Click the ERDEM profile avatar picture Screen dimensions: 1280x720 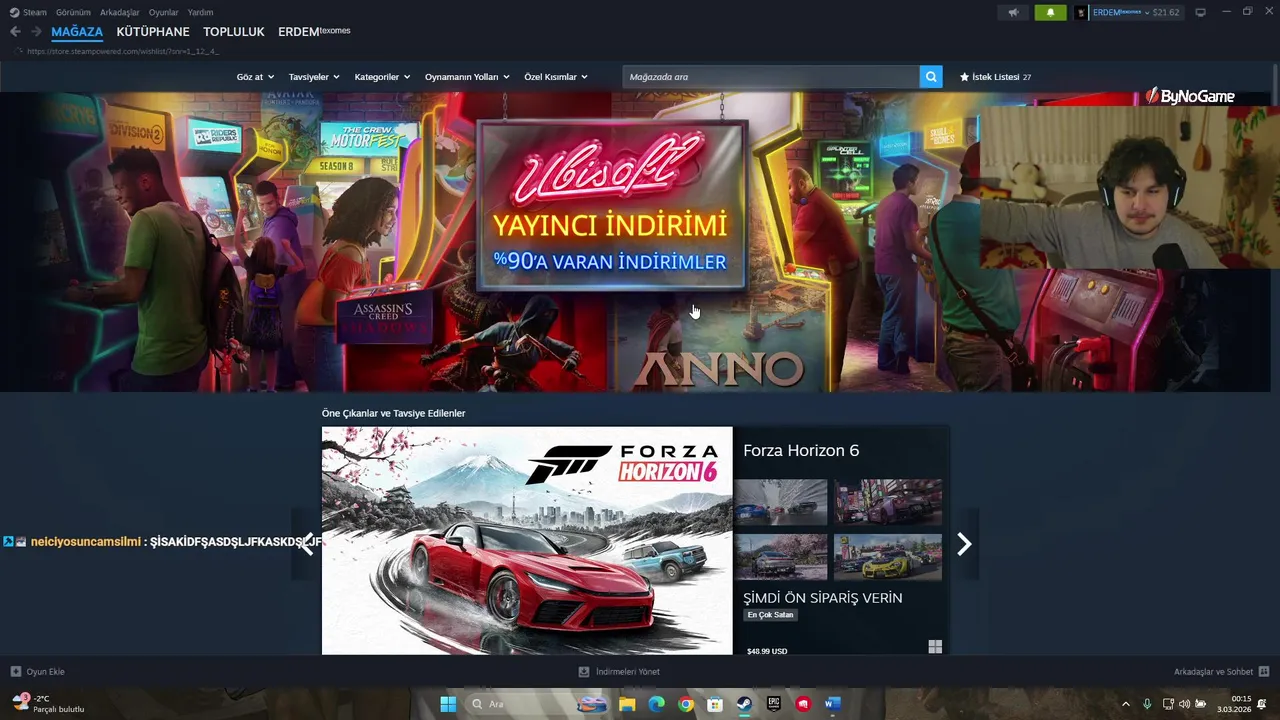click(1081, 12)
